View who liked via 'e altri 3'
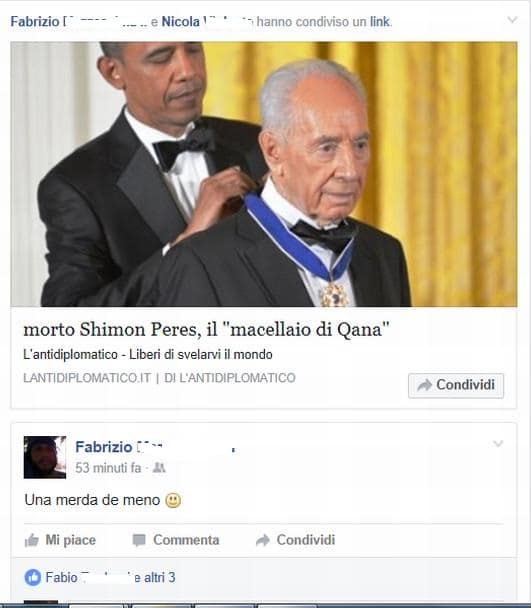This screenshot has width=531, height=608. [155, 577]
